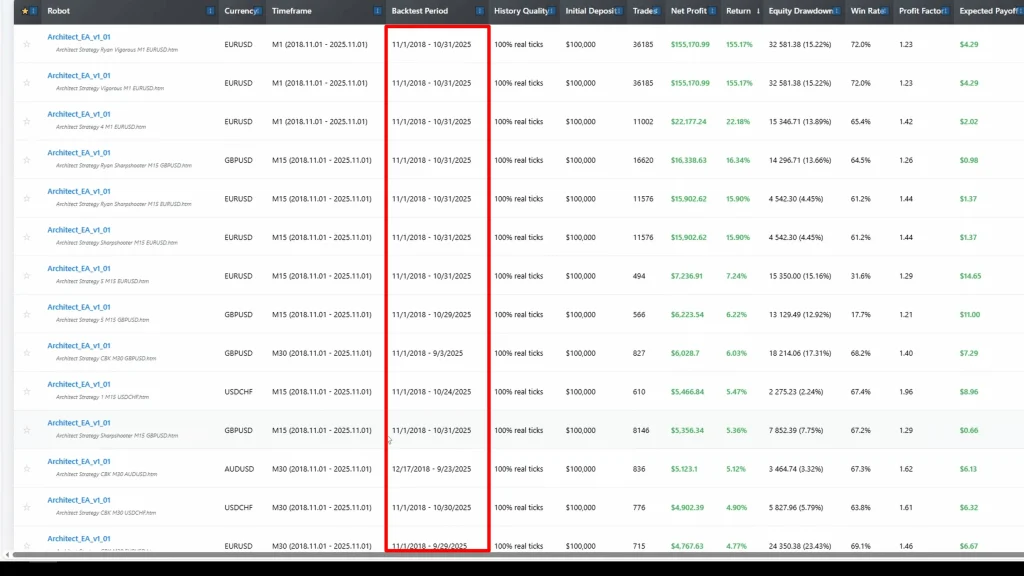Toggle star for CBK M30 GBPUSD row
Image resolution: width=1024 pixels, height=576 pixels.
[27, 353]
